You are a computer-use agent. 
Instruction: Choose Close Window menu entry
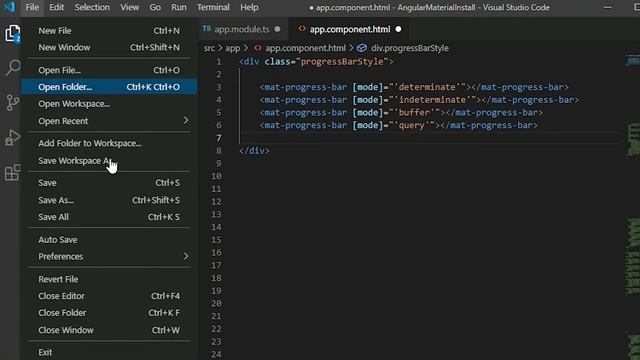click(x=109, y=330)
